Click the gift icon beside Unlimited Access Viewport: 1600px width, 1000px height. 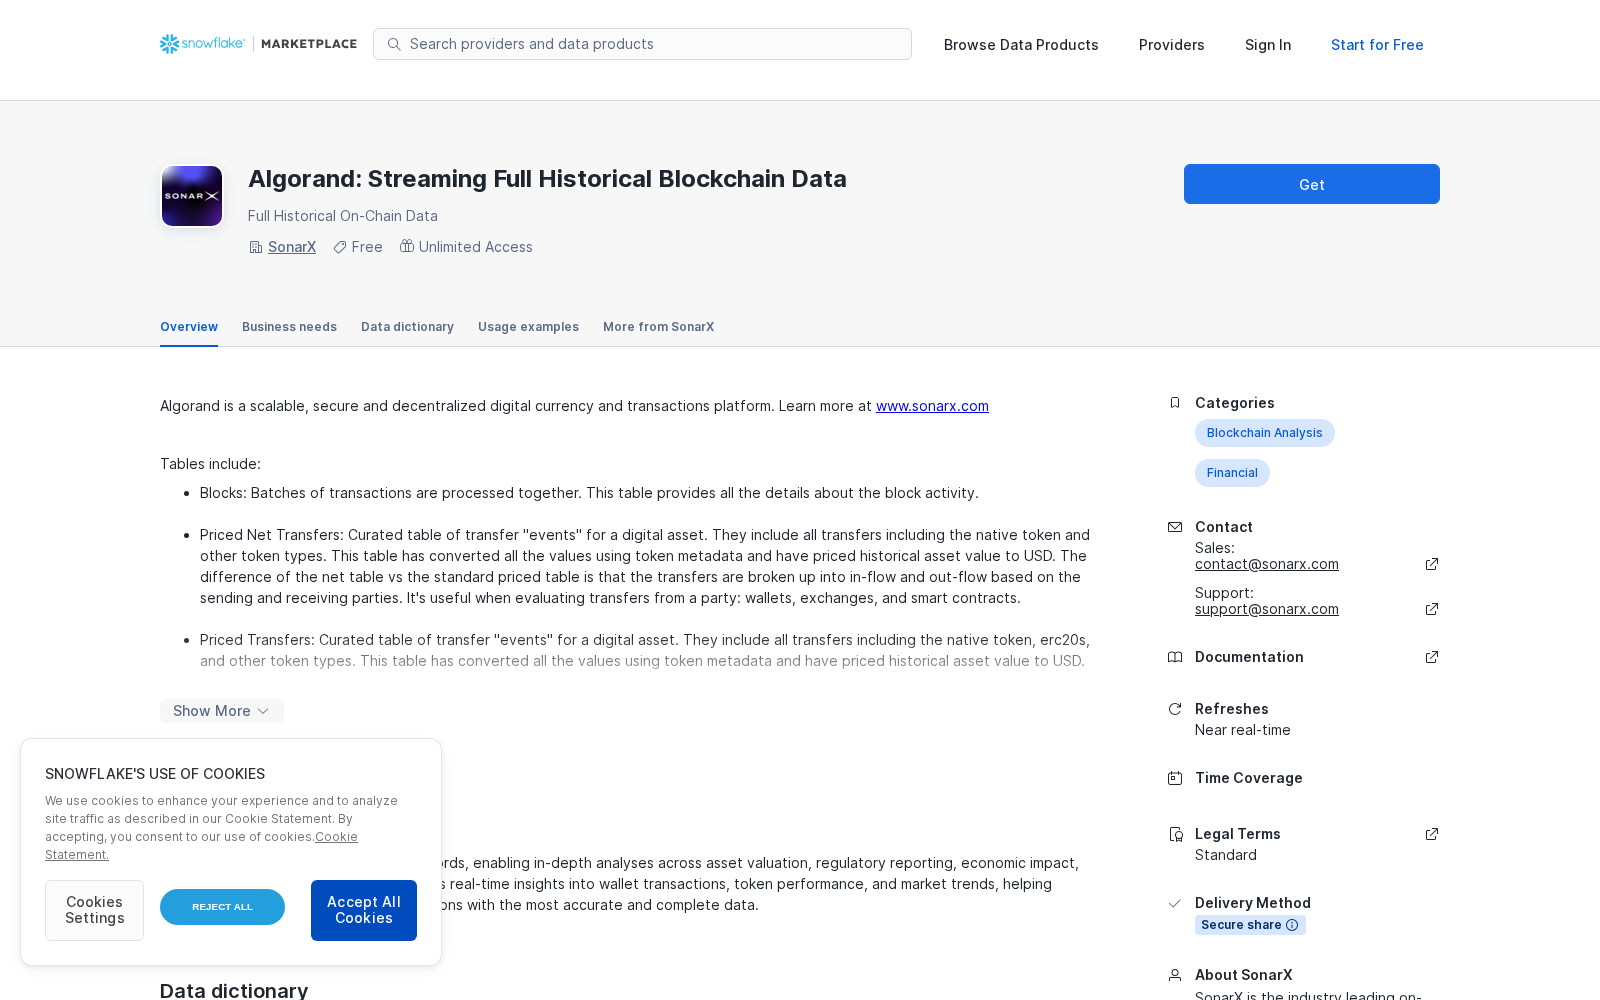407,246
